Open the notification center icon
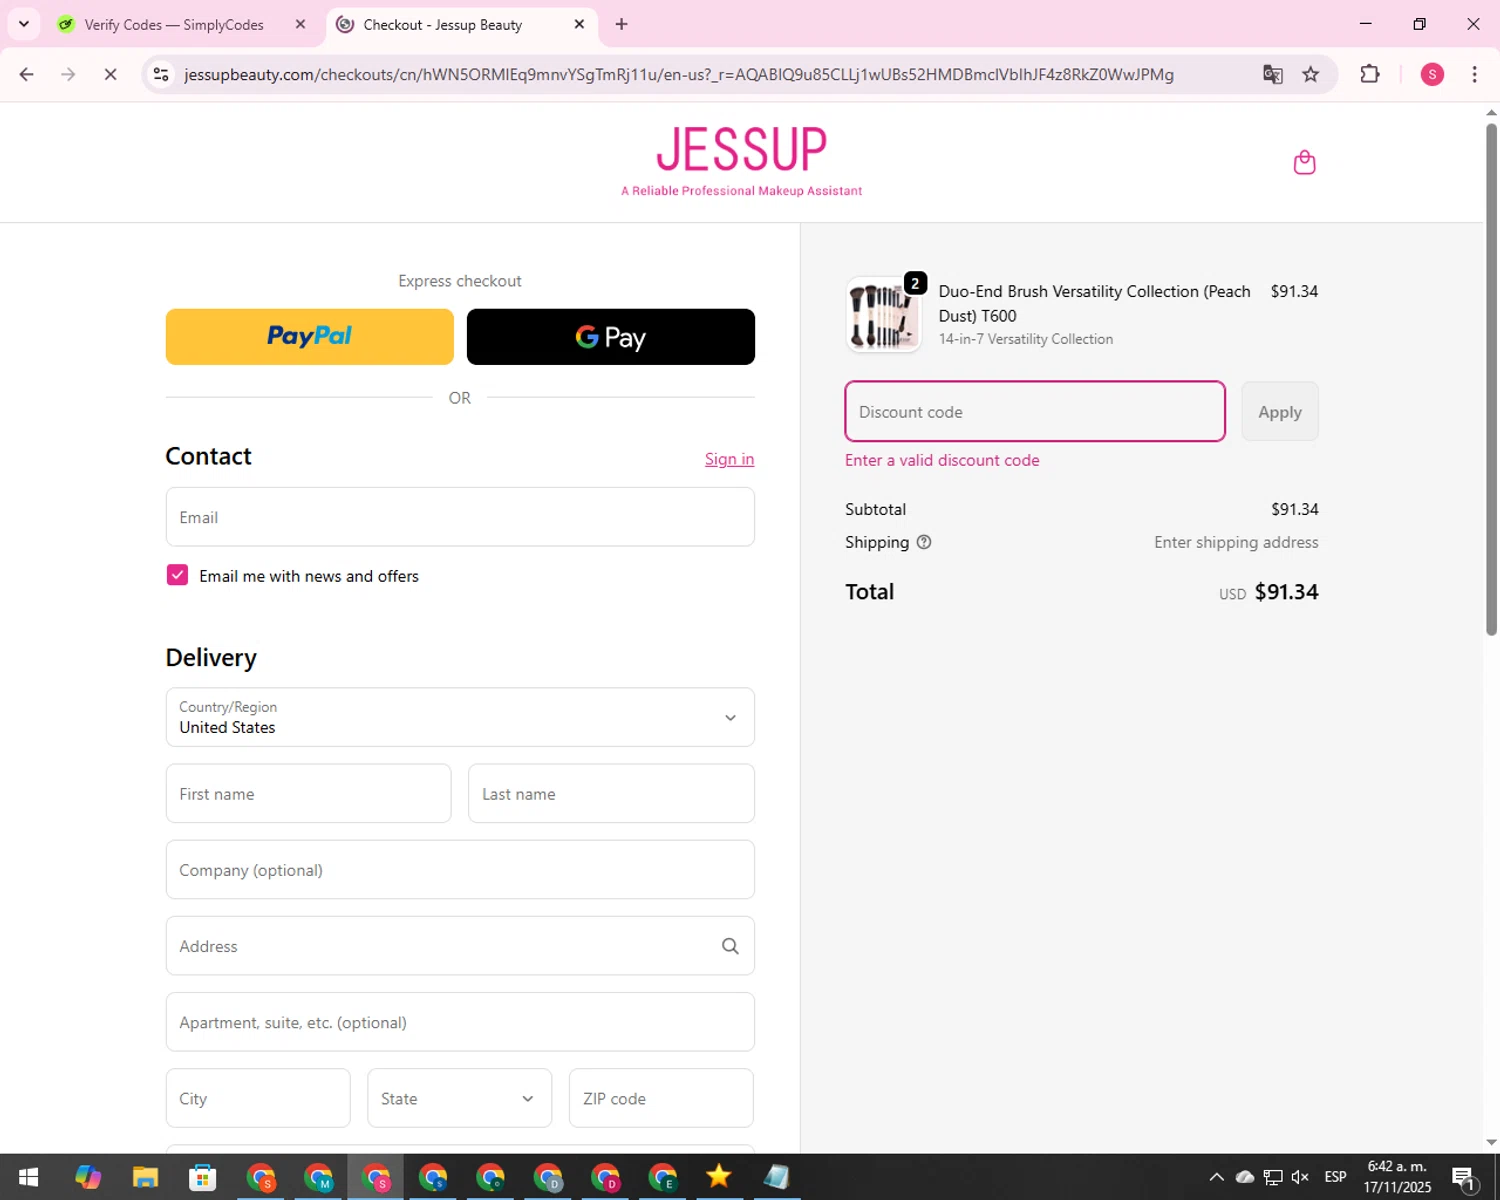 1464,1178
